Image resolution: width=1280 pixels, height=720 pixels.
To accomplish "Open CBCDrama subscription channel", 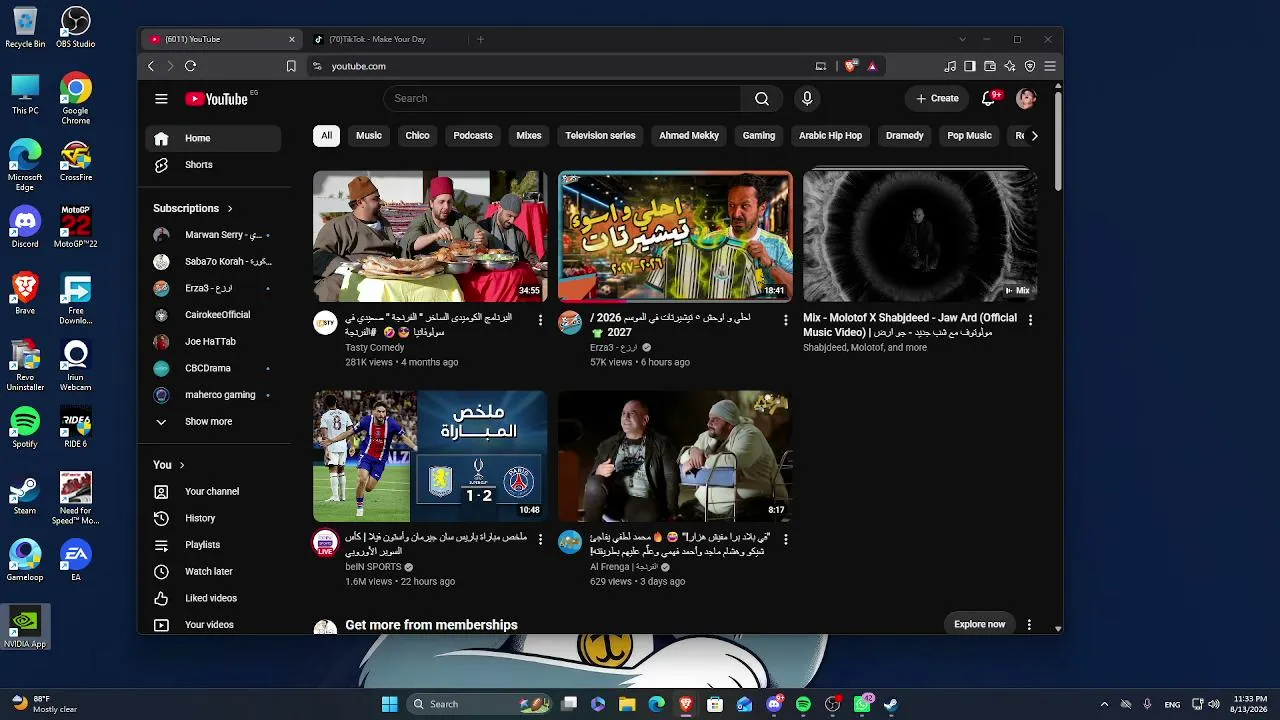I will click(213, 368).
